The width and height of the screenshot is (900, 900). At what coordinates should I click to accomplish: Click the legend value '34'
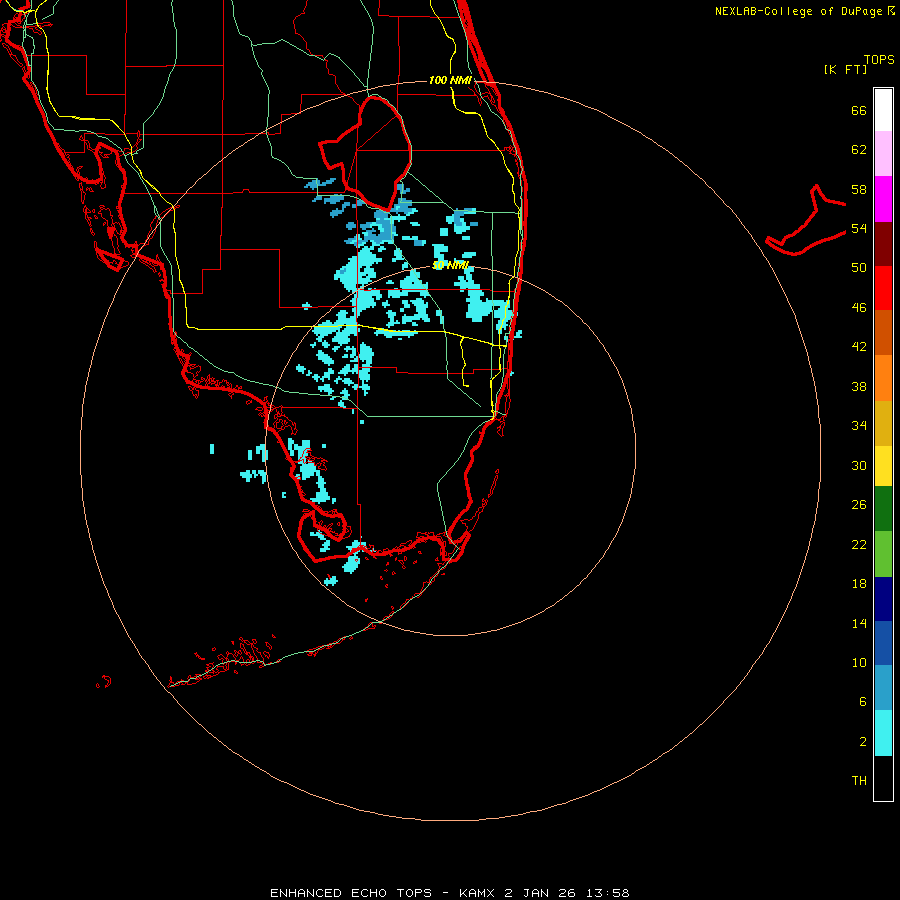(x=859, y=426)
